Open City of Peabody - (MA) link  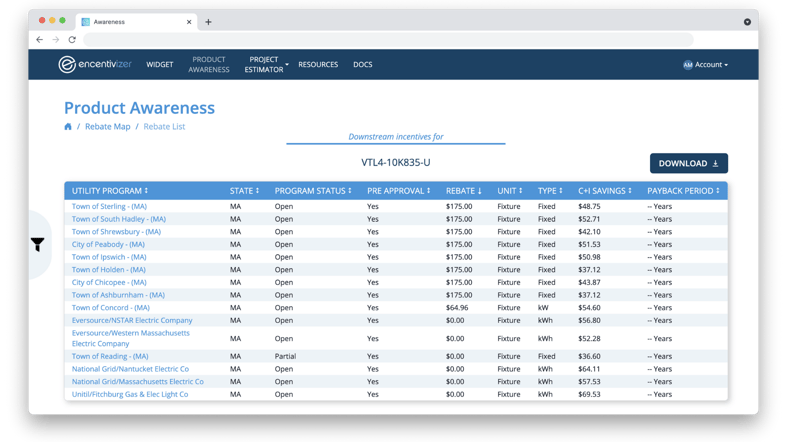point(108,244)
